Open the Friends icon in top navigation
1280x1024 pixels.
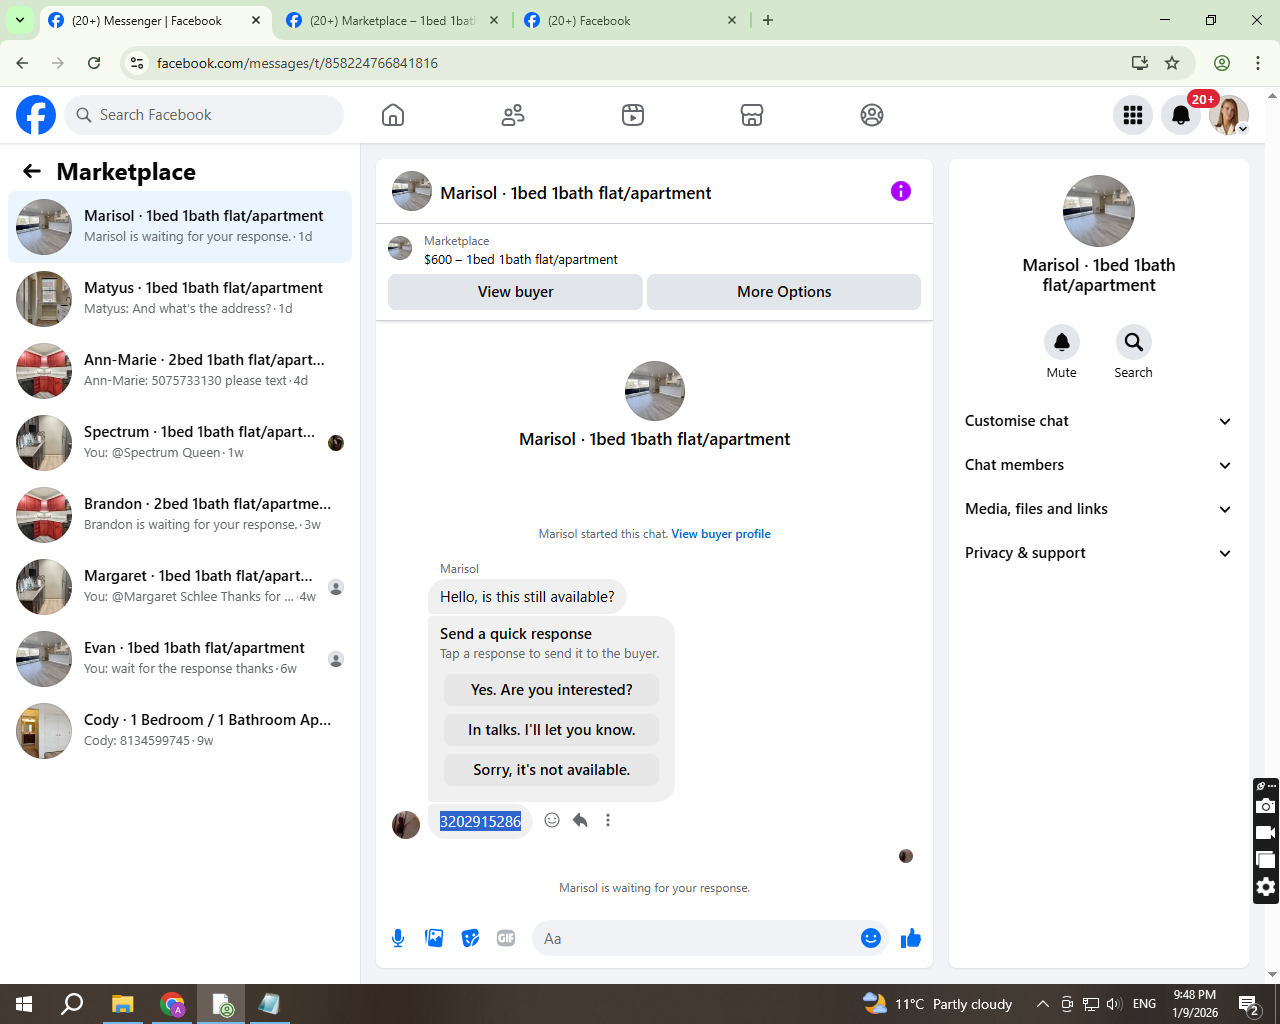(513, 115)
